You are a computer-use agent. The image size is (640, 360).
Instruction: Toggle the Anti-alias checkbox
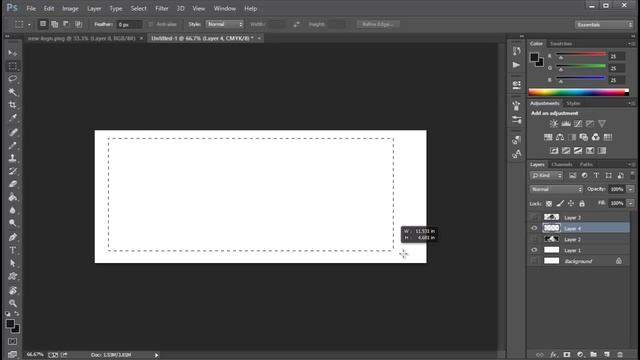151,24
